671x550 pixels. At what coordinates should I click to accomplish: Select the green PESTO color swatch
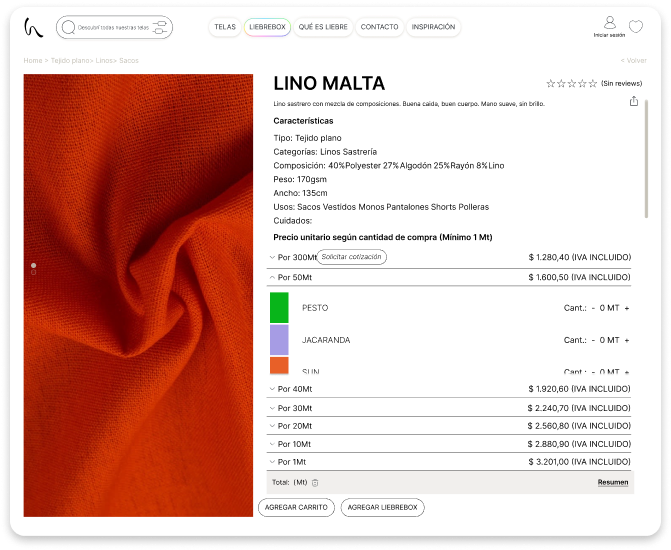click(x=279, y=307)
